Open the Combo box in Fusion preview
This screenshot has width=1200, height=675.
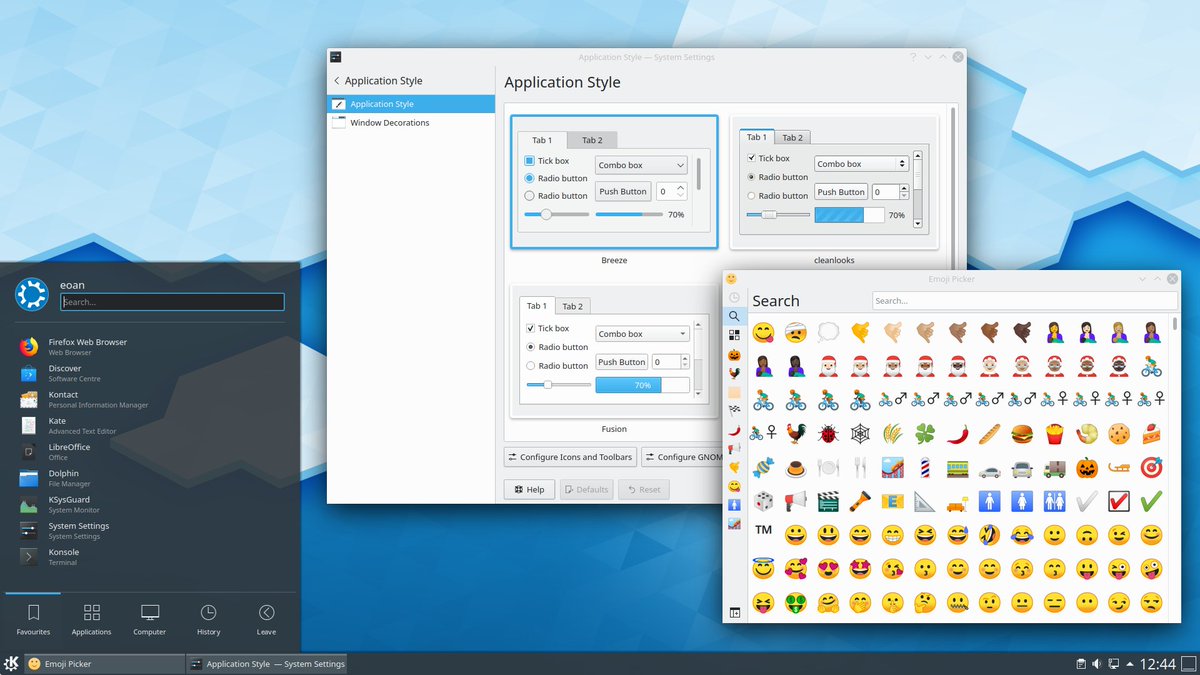pos(642,333)
